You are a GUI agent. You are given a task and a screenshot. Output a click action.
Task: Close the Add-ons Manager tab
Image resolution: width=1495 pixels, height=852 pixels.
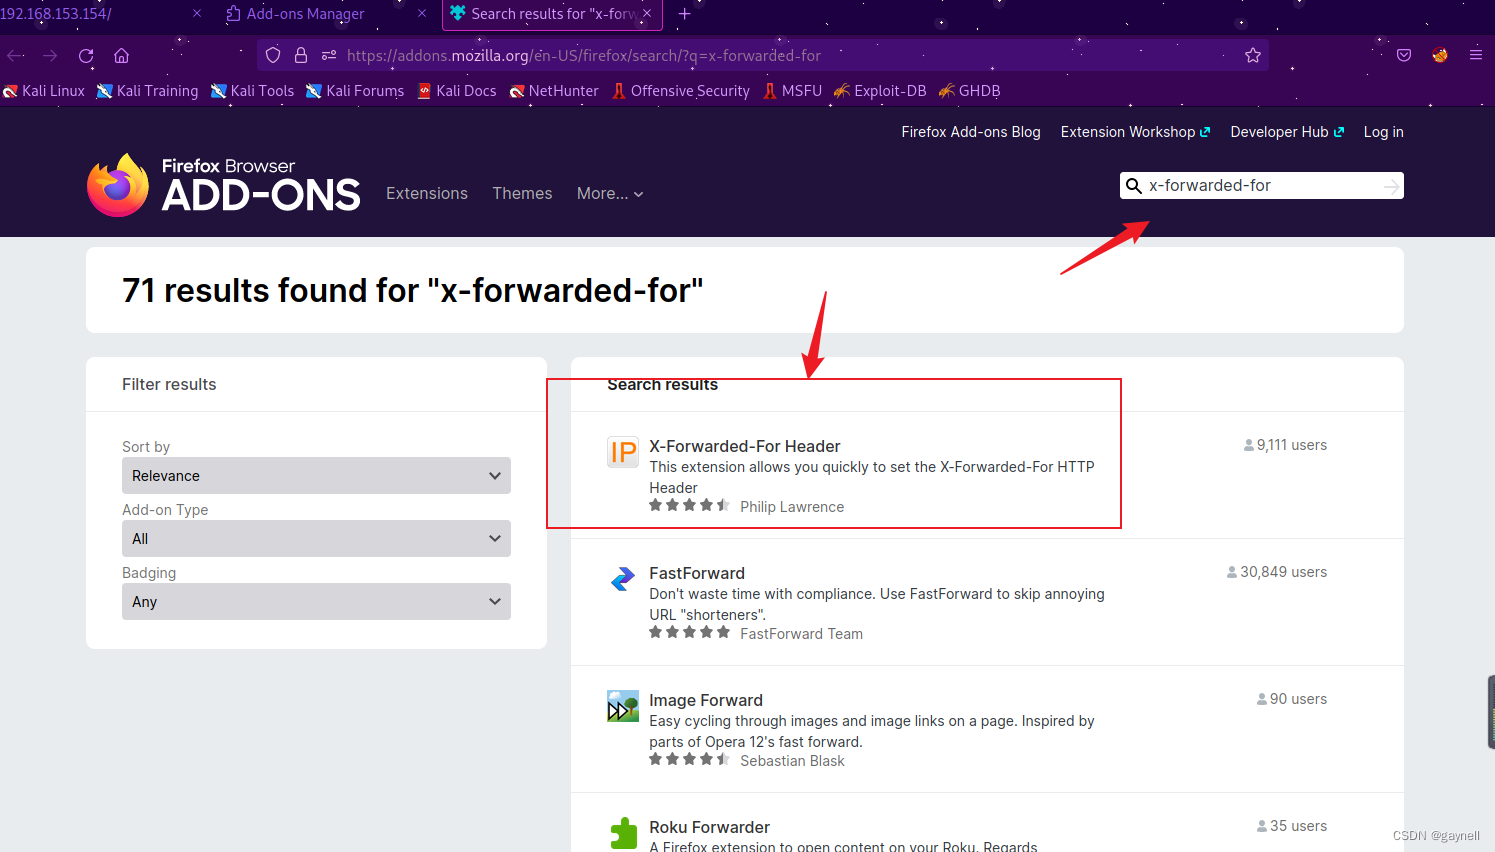(422, 14)
